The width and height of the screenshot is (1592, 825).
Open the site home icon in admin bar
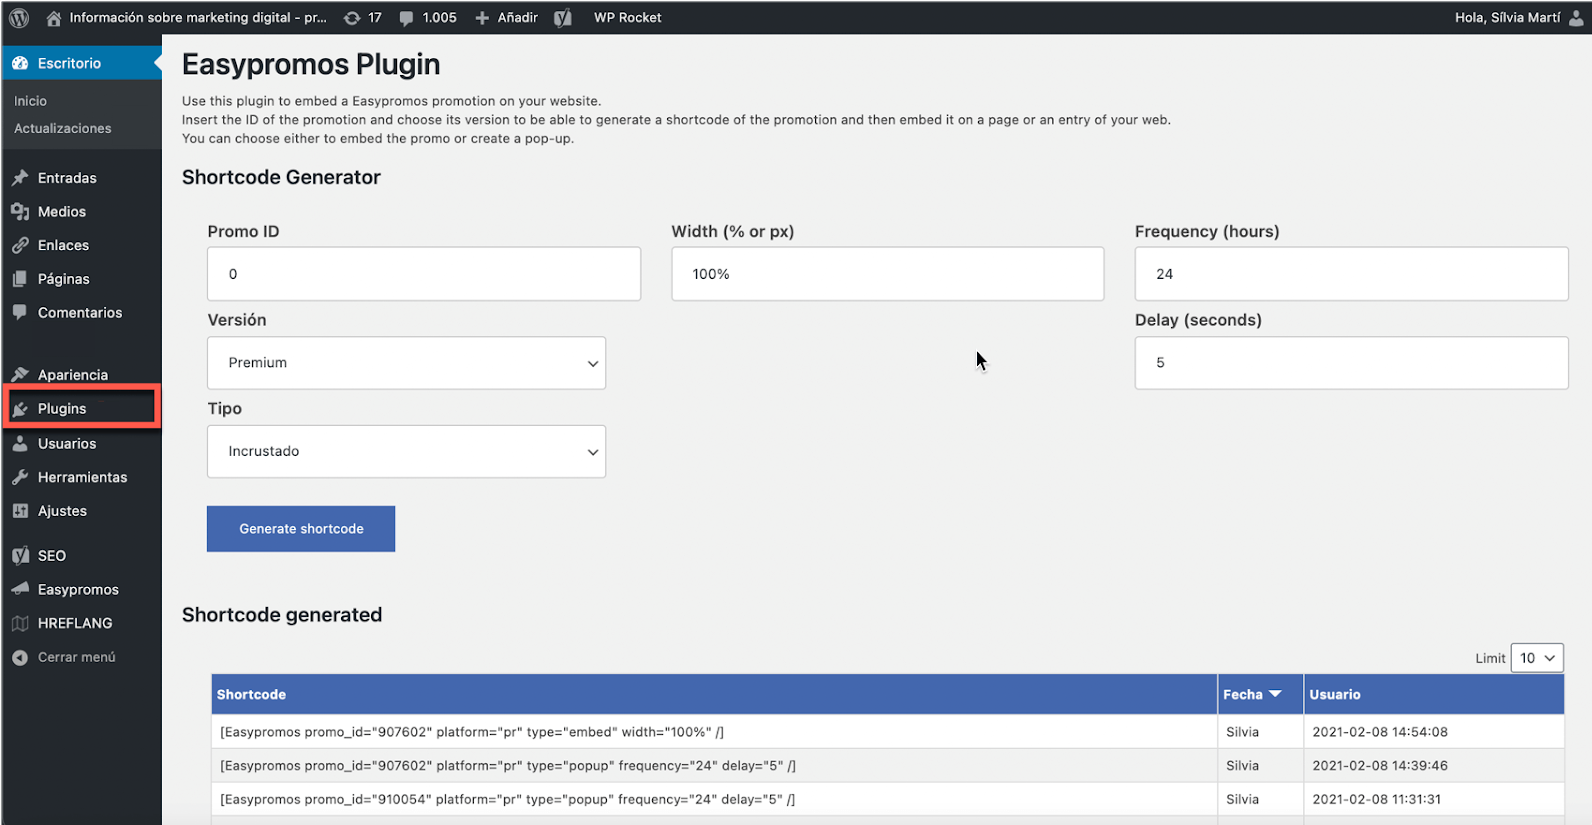54,18
